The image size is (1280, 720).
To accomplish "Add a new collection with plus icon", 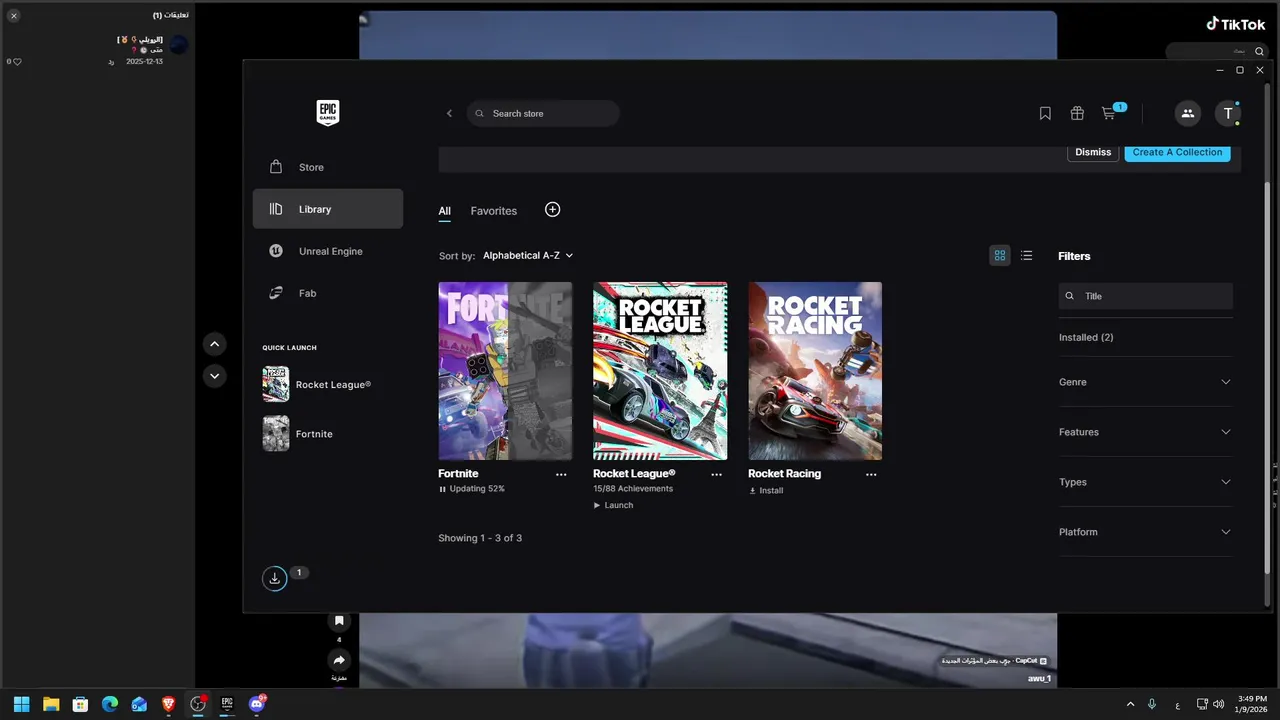I will (x=552, y=209).
